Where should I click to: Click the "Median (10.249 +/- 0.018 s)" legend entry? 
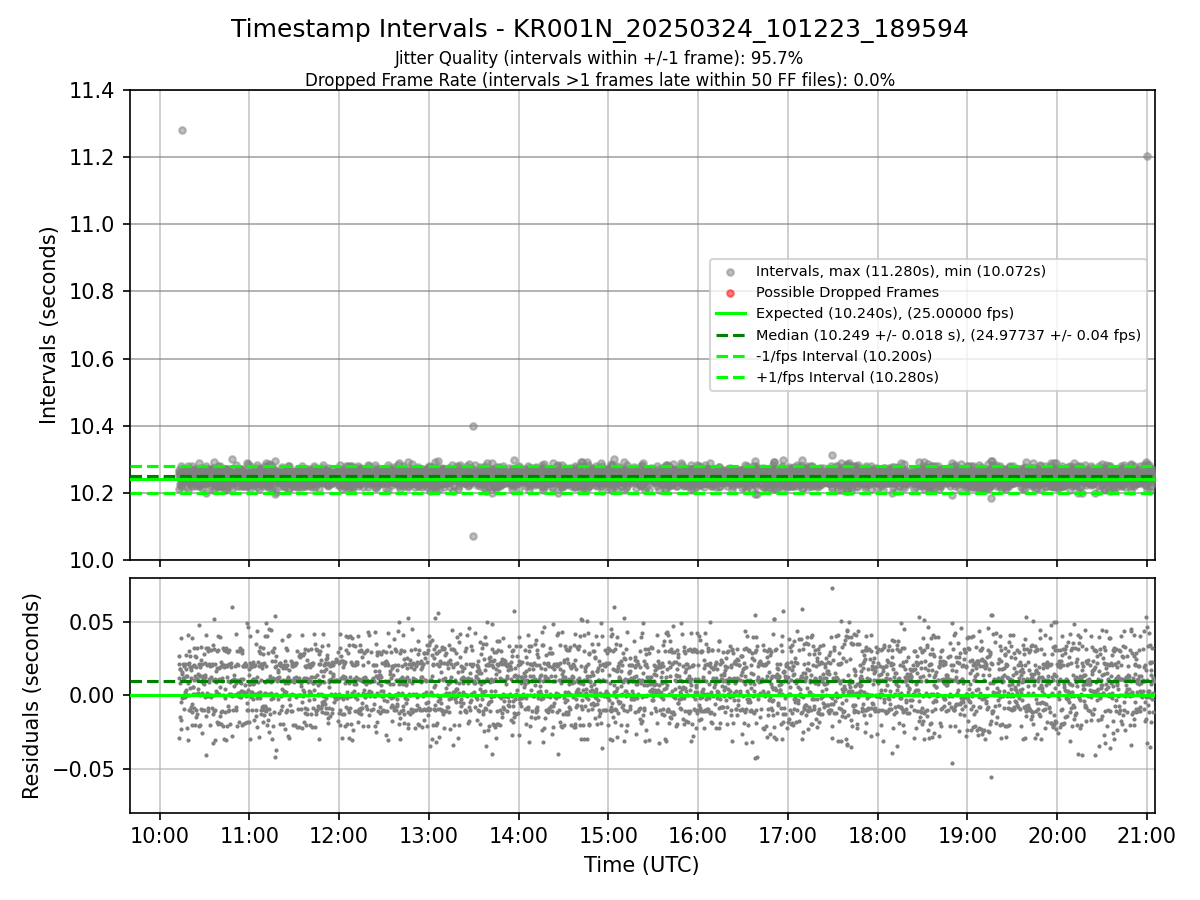(x=948, y=335)
